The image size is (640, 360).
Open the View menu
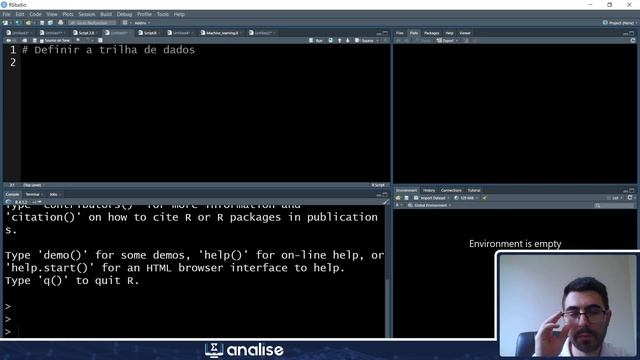click(52, 14)
